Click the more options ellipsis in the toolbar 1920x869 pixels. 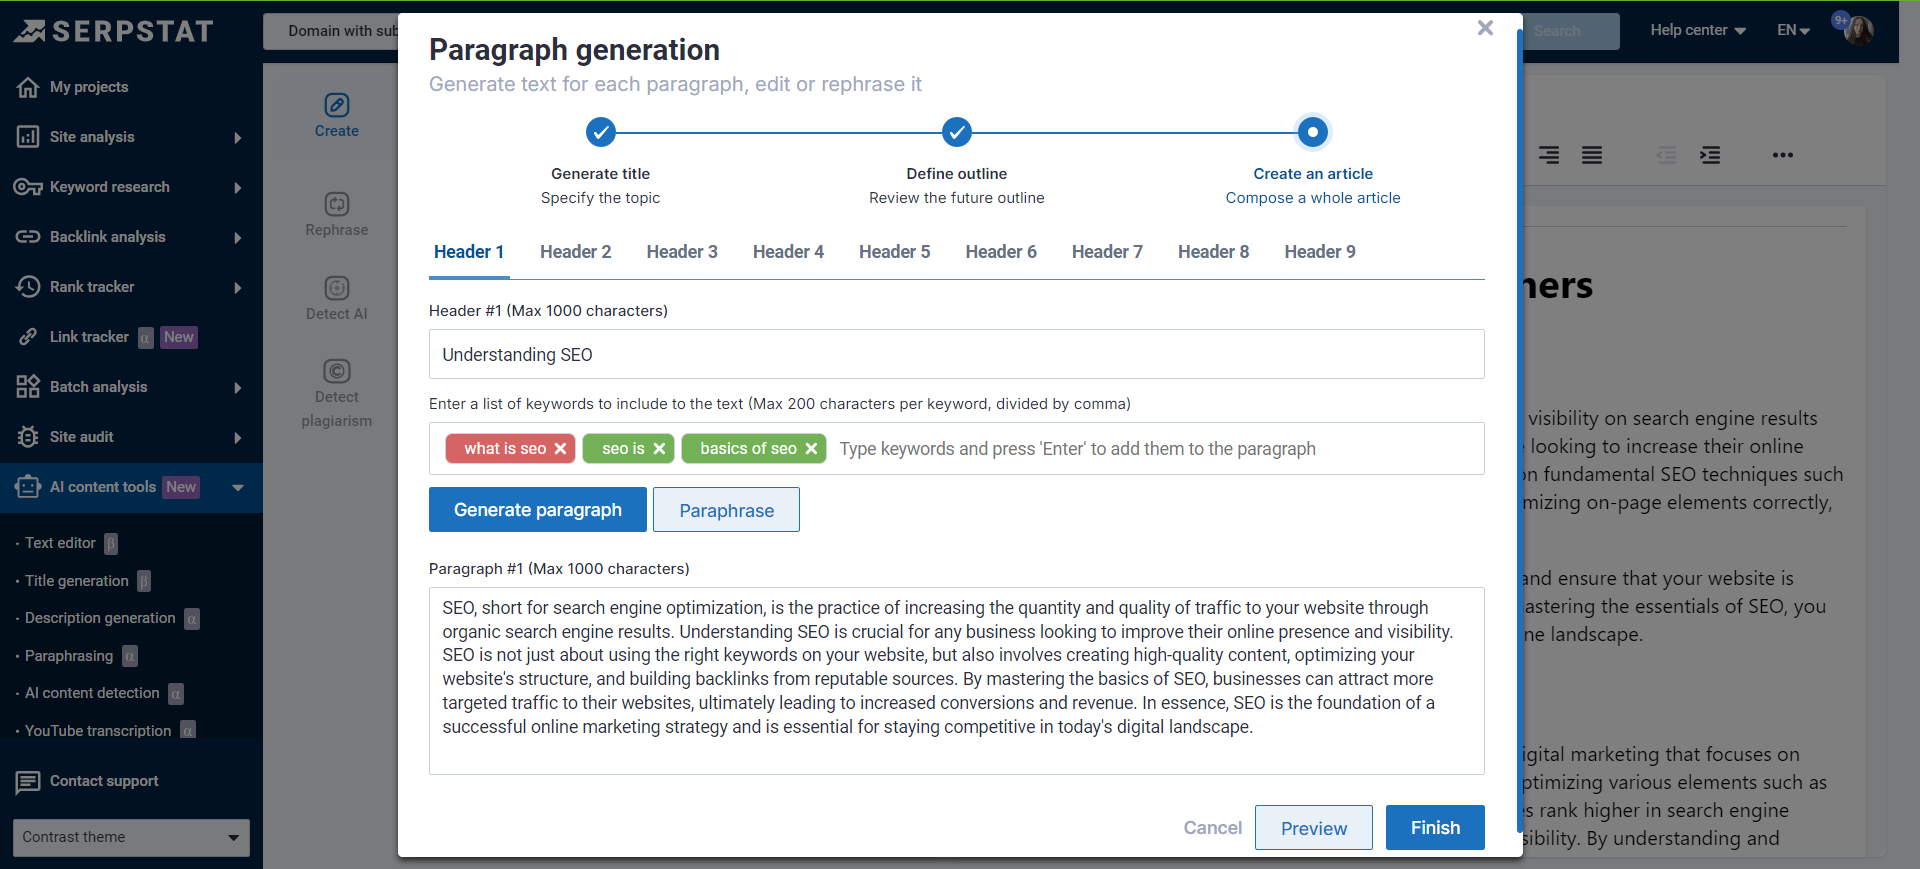[1782, 155]
